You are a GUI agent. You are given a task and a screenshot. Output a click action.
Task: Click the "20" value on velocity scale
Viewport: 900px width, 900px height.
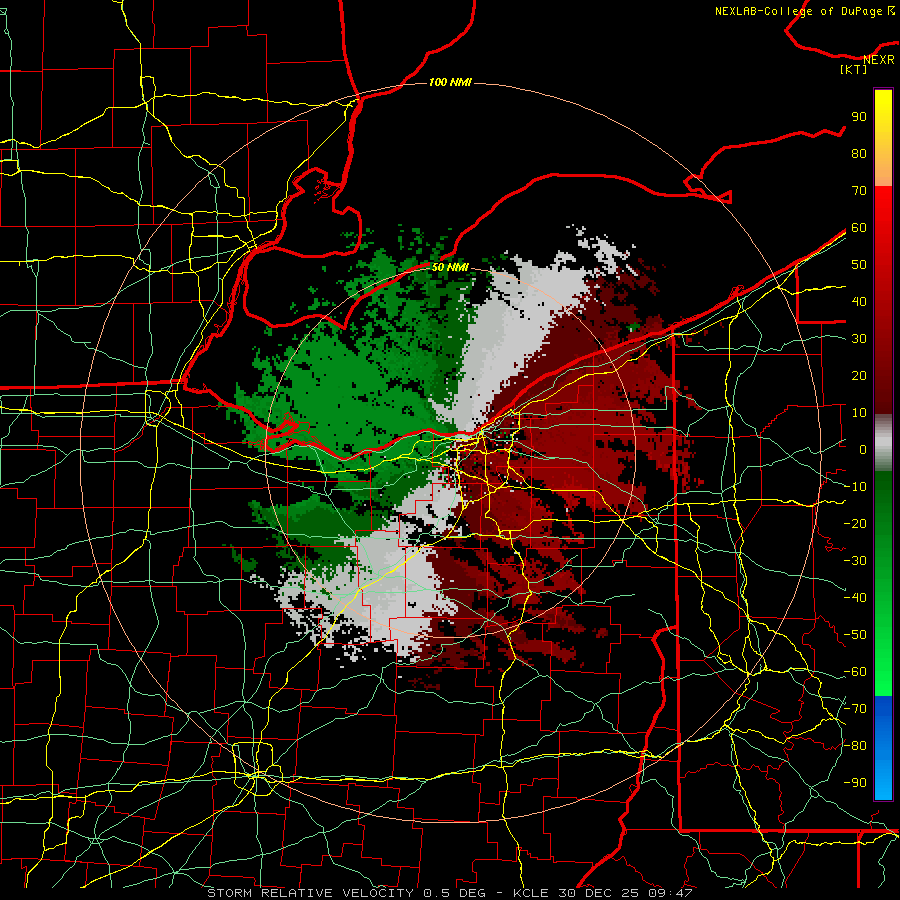(x=859, y=375)
